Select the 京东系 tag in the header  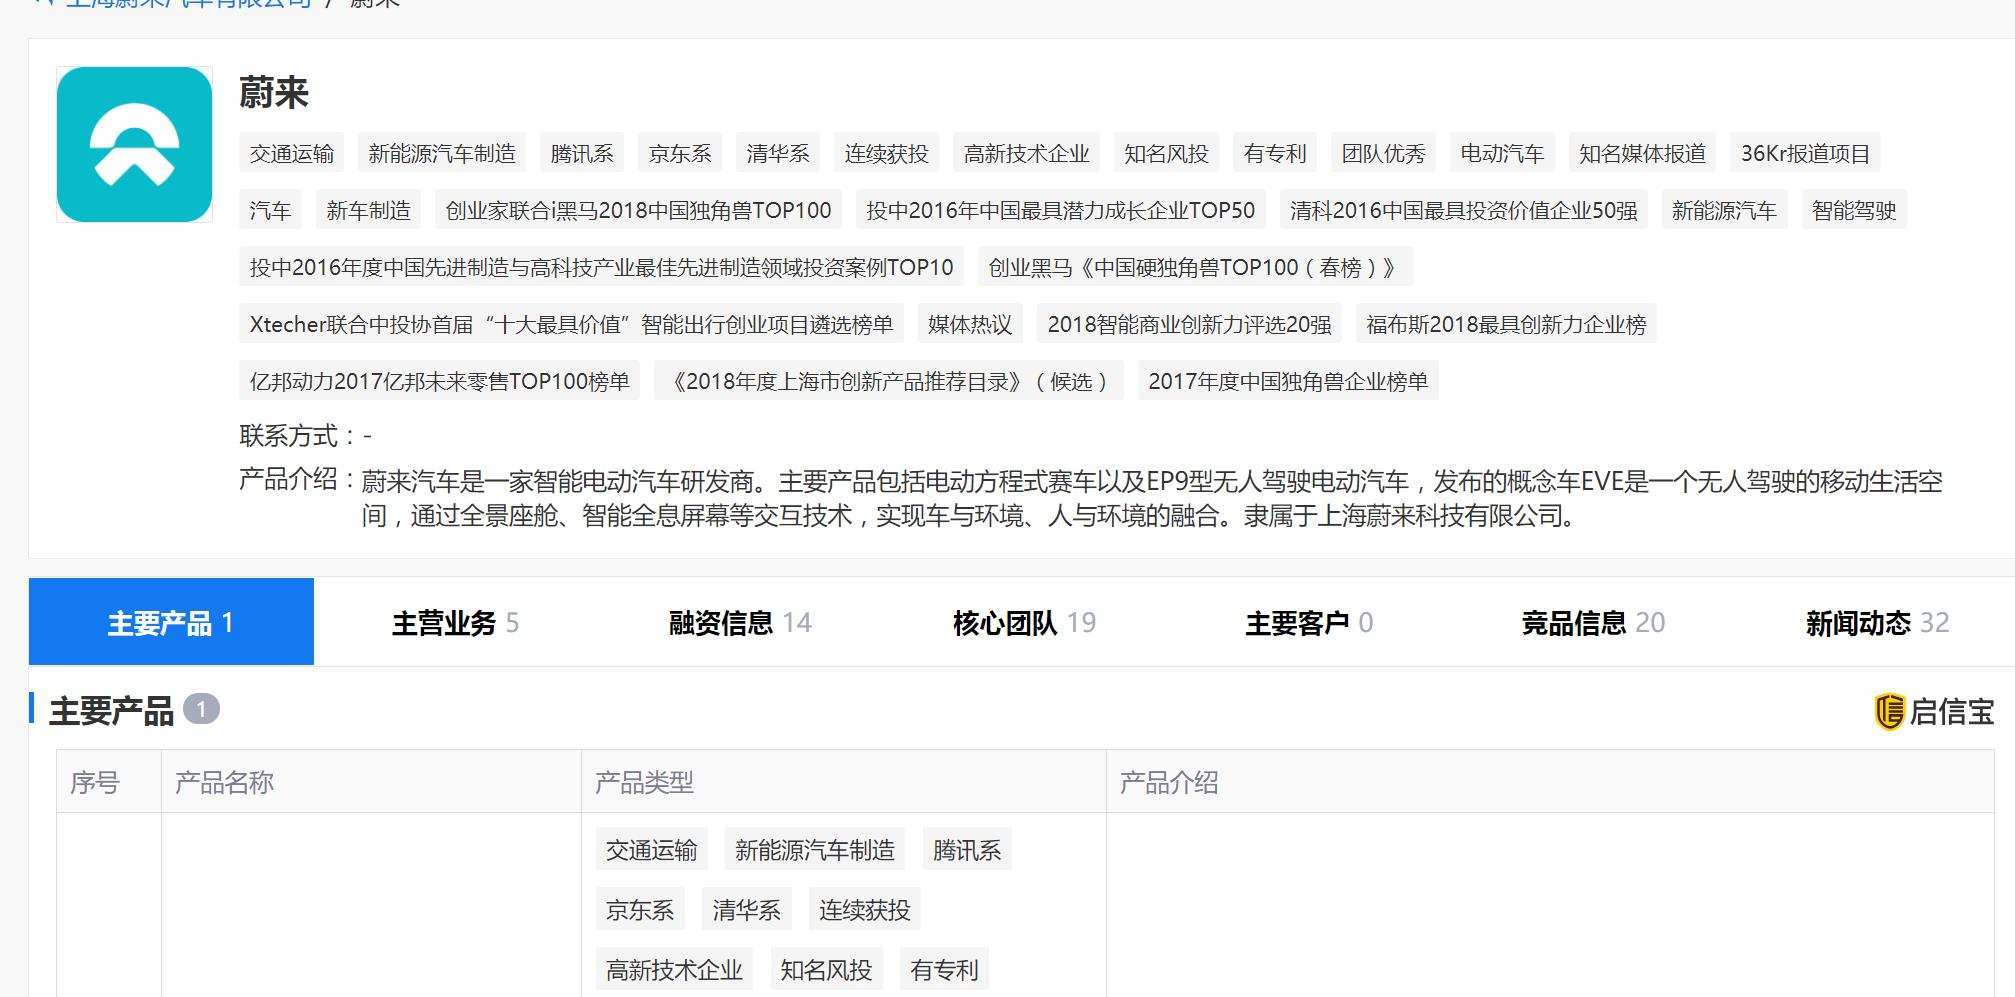click(x=680, y=153)
